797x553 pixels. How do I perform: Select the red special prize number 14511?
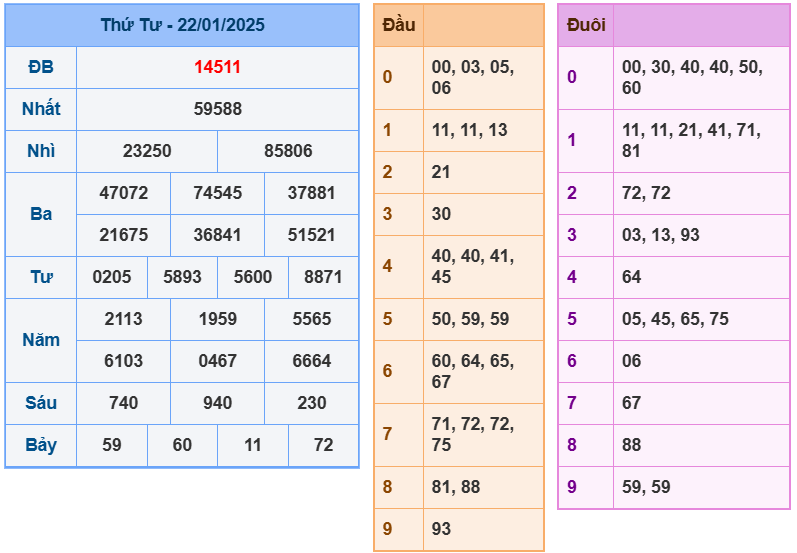point(217,67)
